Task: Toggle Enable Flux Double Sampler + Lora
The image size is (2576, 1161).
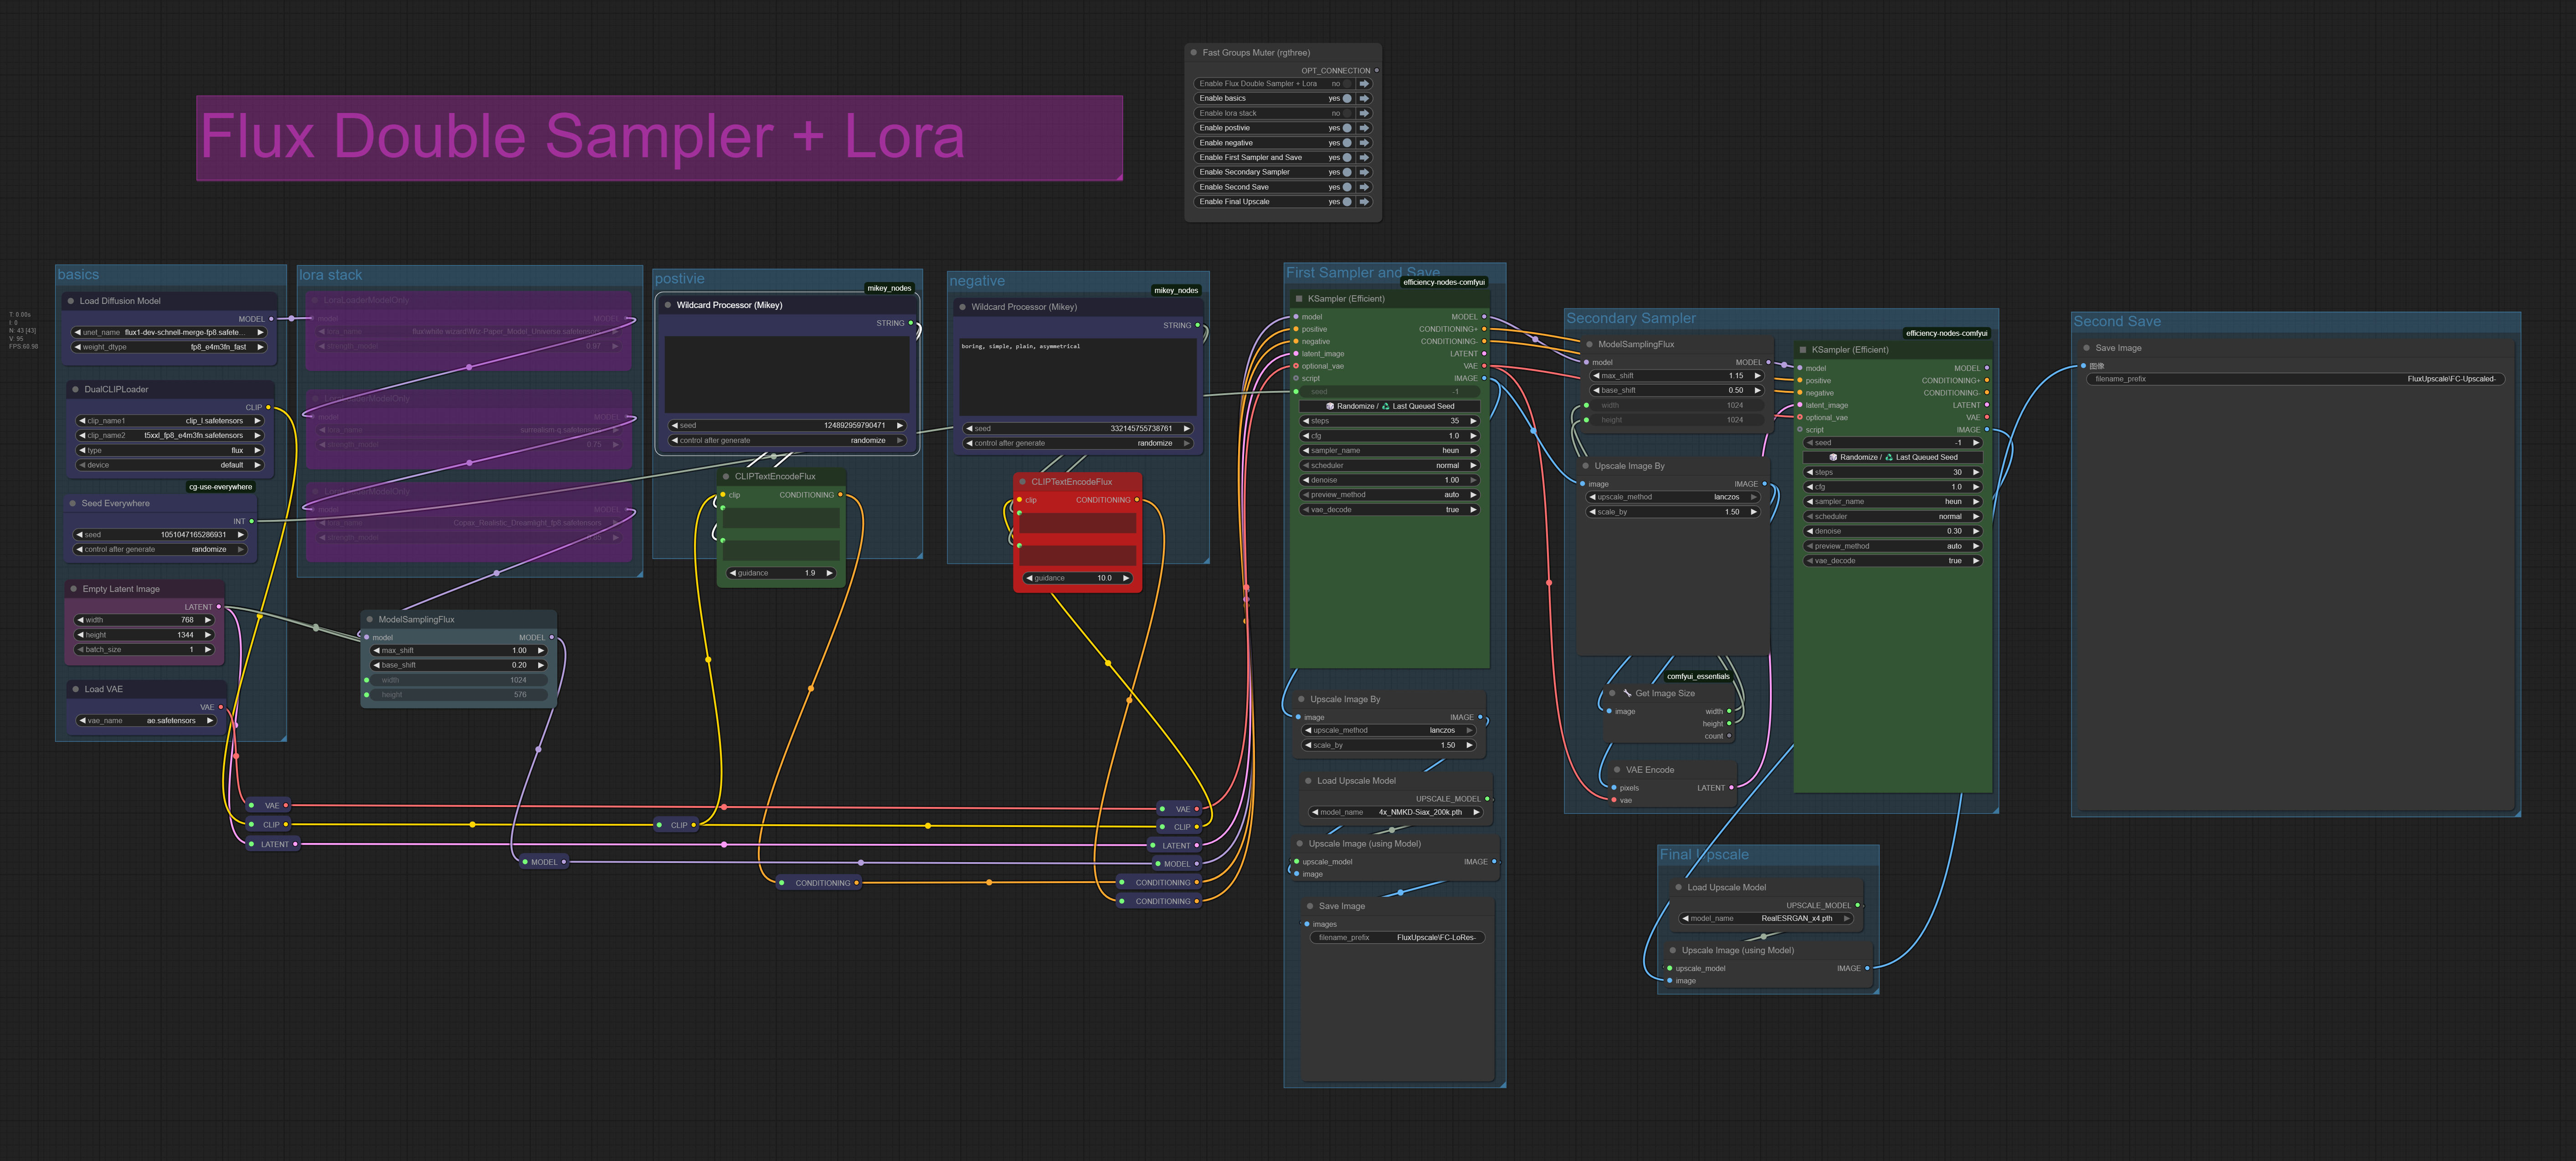Action: (1347, 84)
